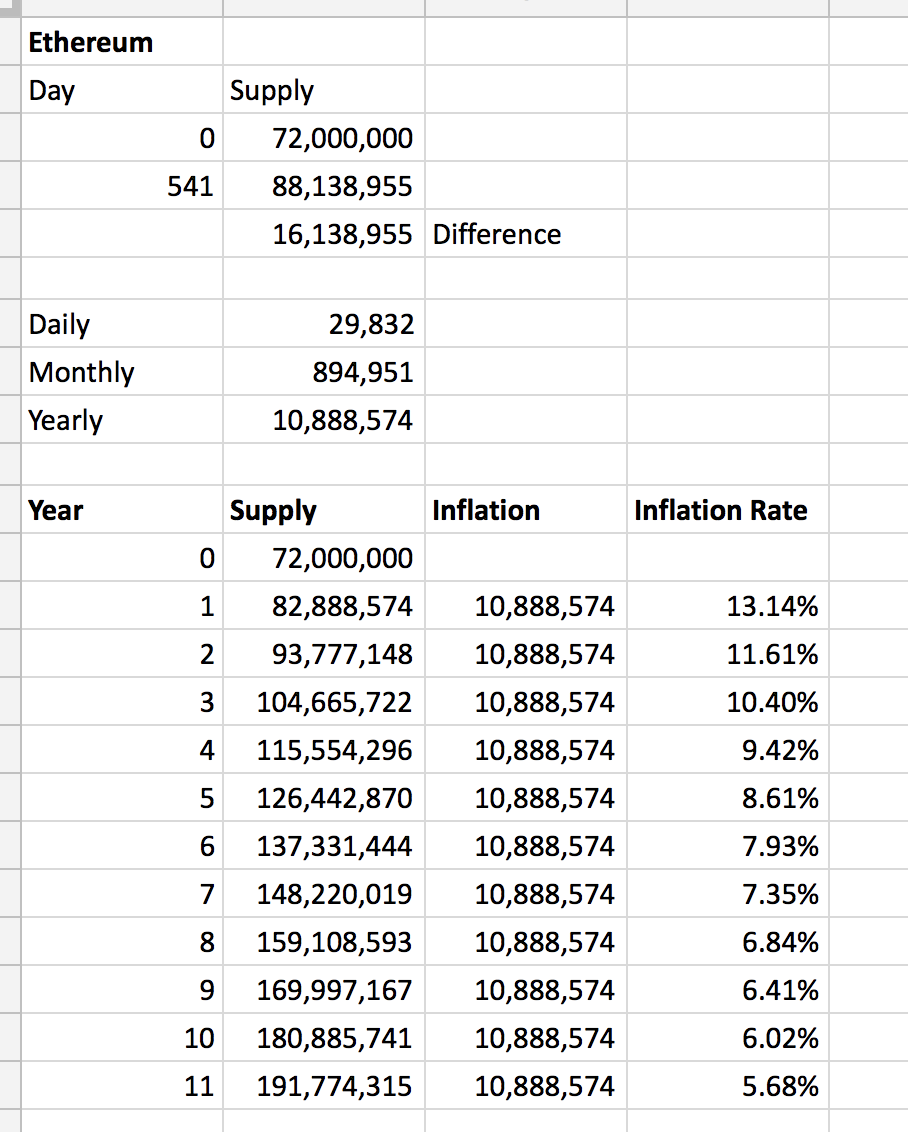Select the Ethereum title cell
Screen dimensions: 908x1132
pyautogui.click(x=122, y=41)
